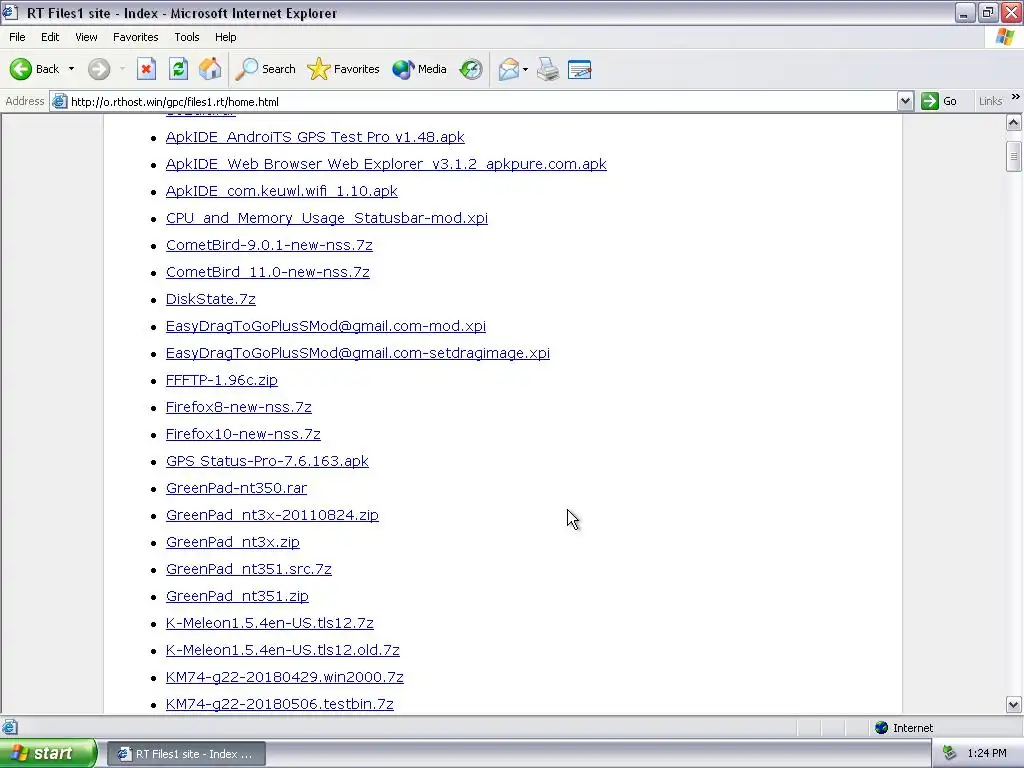Viewport: 1024px width, 768px height.
Task: Open GPS Status-Pro-7.6.163.apk link
Action: [x=267, y=461]
